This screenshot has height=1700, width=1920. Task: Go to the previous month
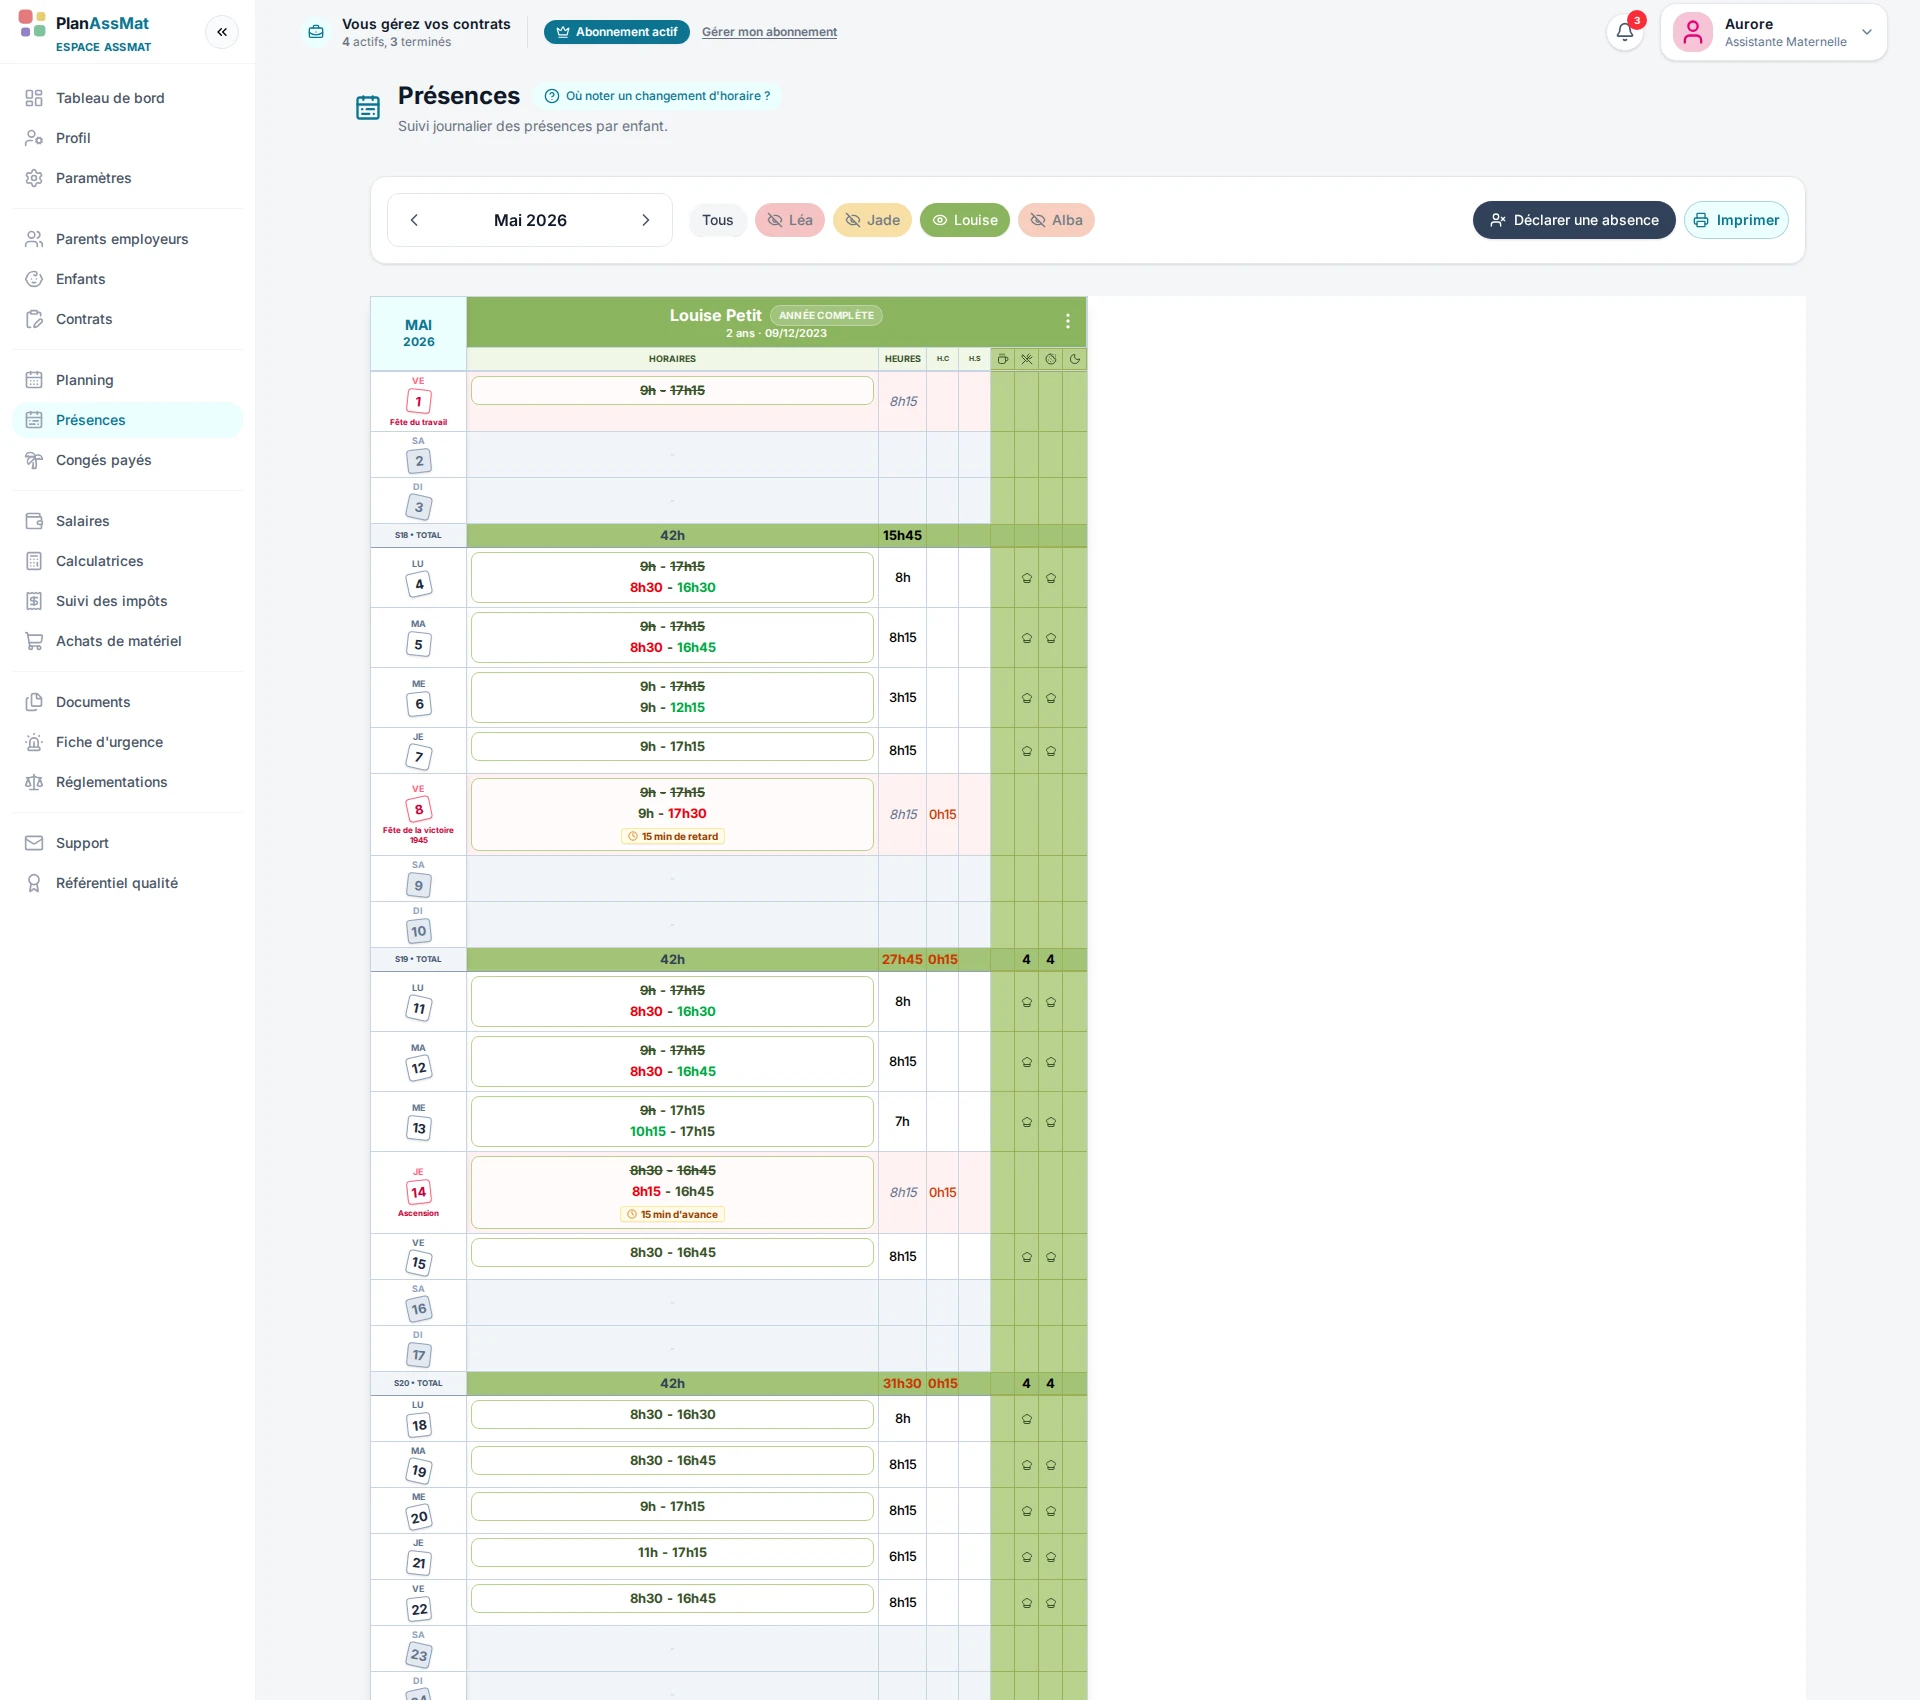point(414,220)
